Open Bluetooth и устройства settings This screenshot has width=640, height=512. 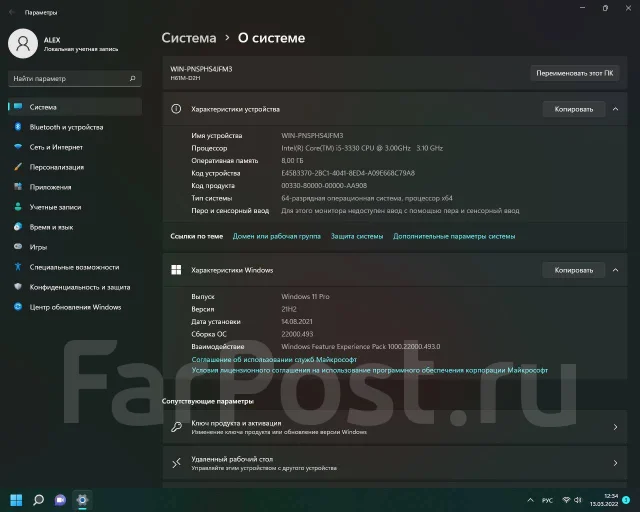coord(75,127)
